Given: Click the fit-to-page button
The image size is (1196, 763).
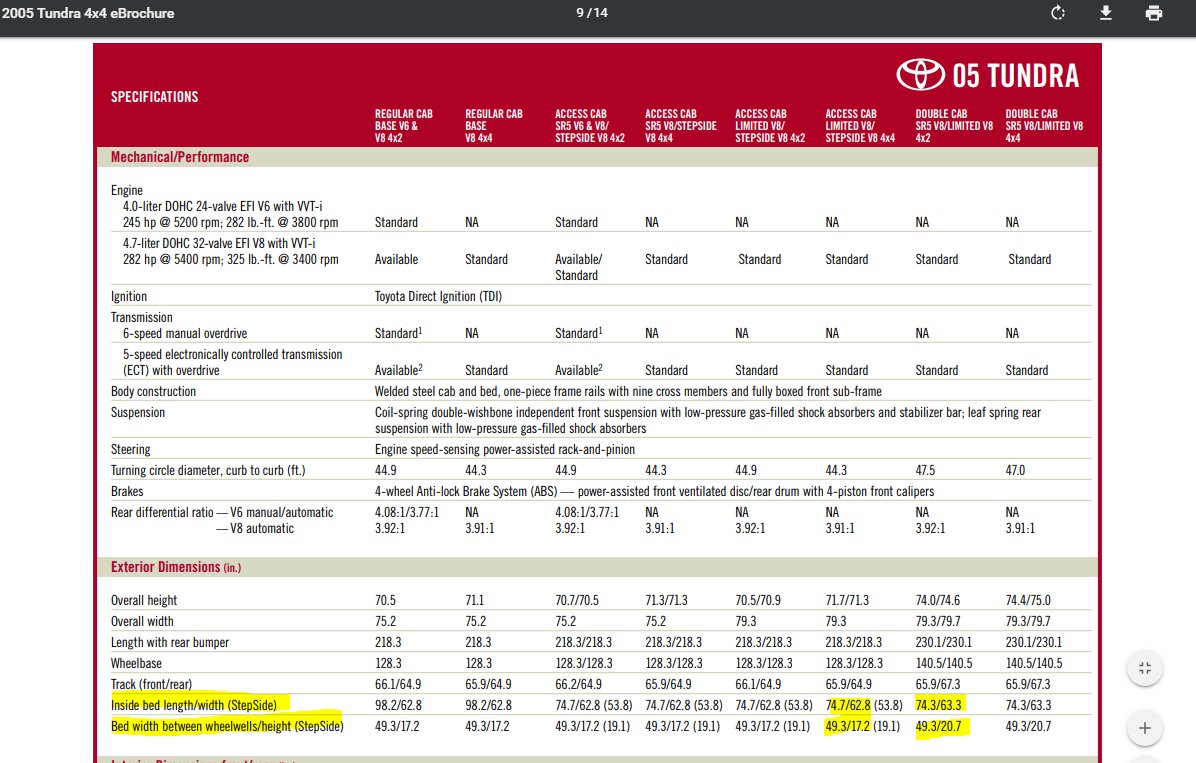Looking at the screenshot, I should (1145, 668).
